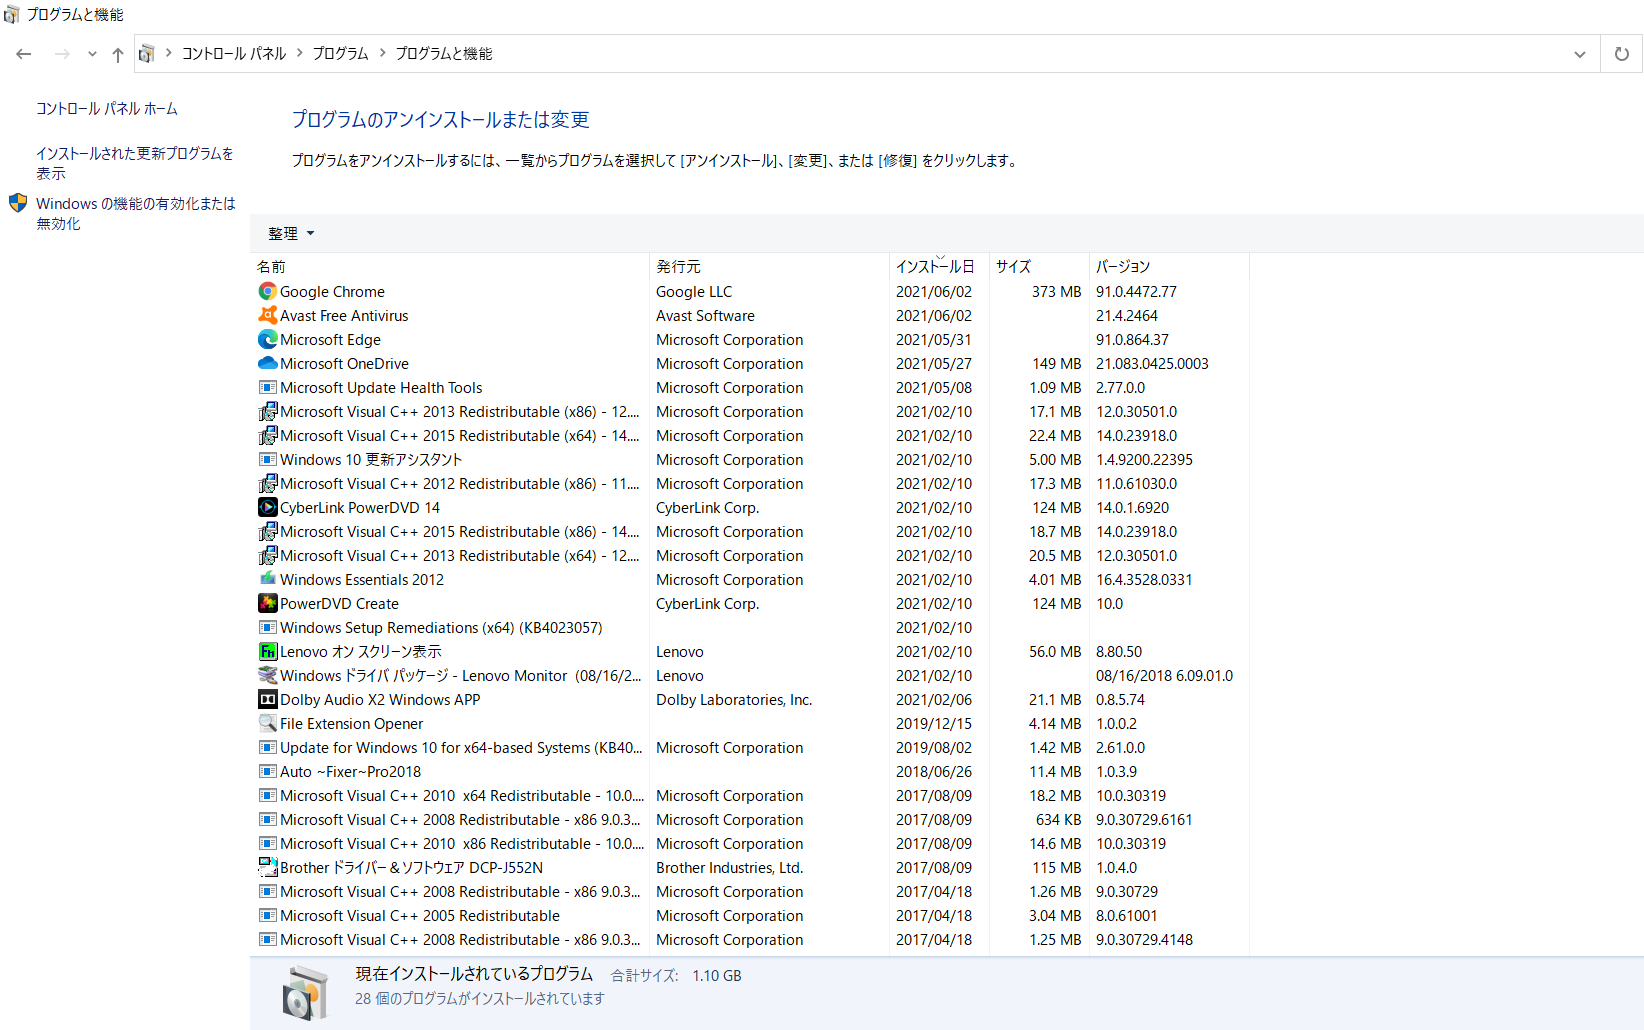Expand the address bar history dropdown
Image resolution: width=1644 pixels, height=1030 pixels.
click(1579, 54)
